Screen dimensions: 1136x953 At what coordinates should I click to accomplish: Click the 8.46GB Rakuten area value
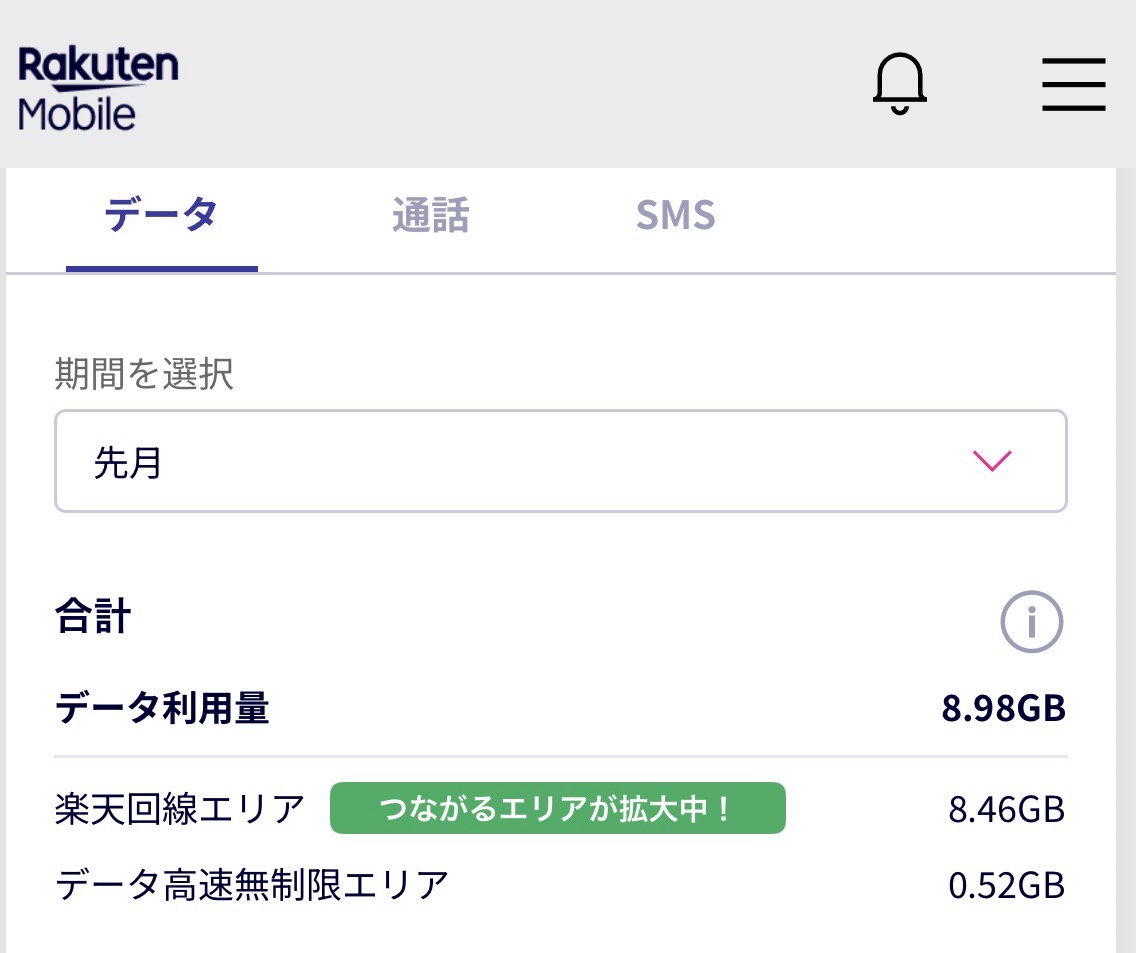pos(1006,808)
